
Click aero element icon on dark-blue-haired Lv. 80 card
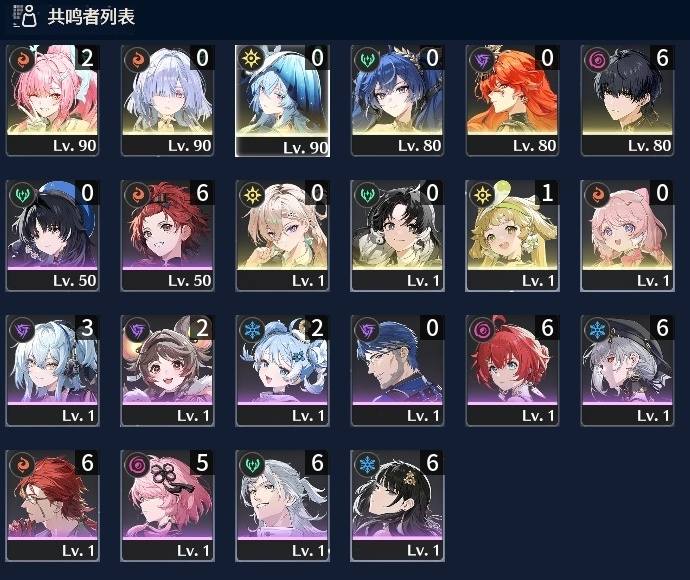coord(367,59)
